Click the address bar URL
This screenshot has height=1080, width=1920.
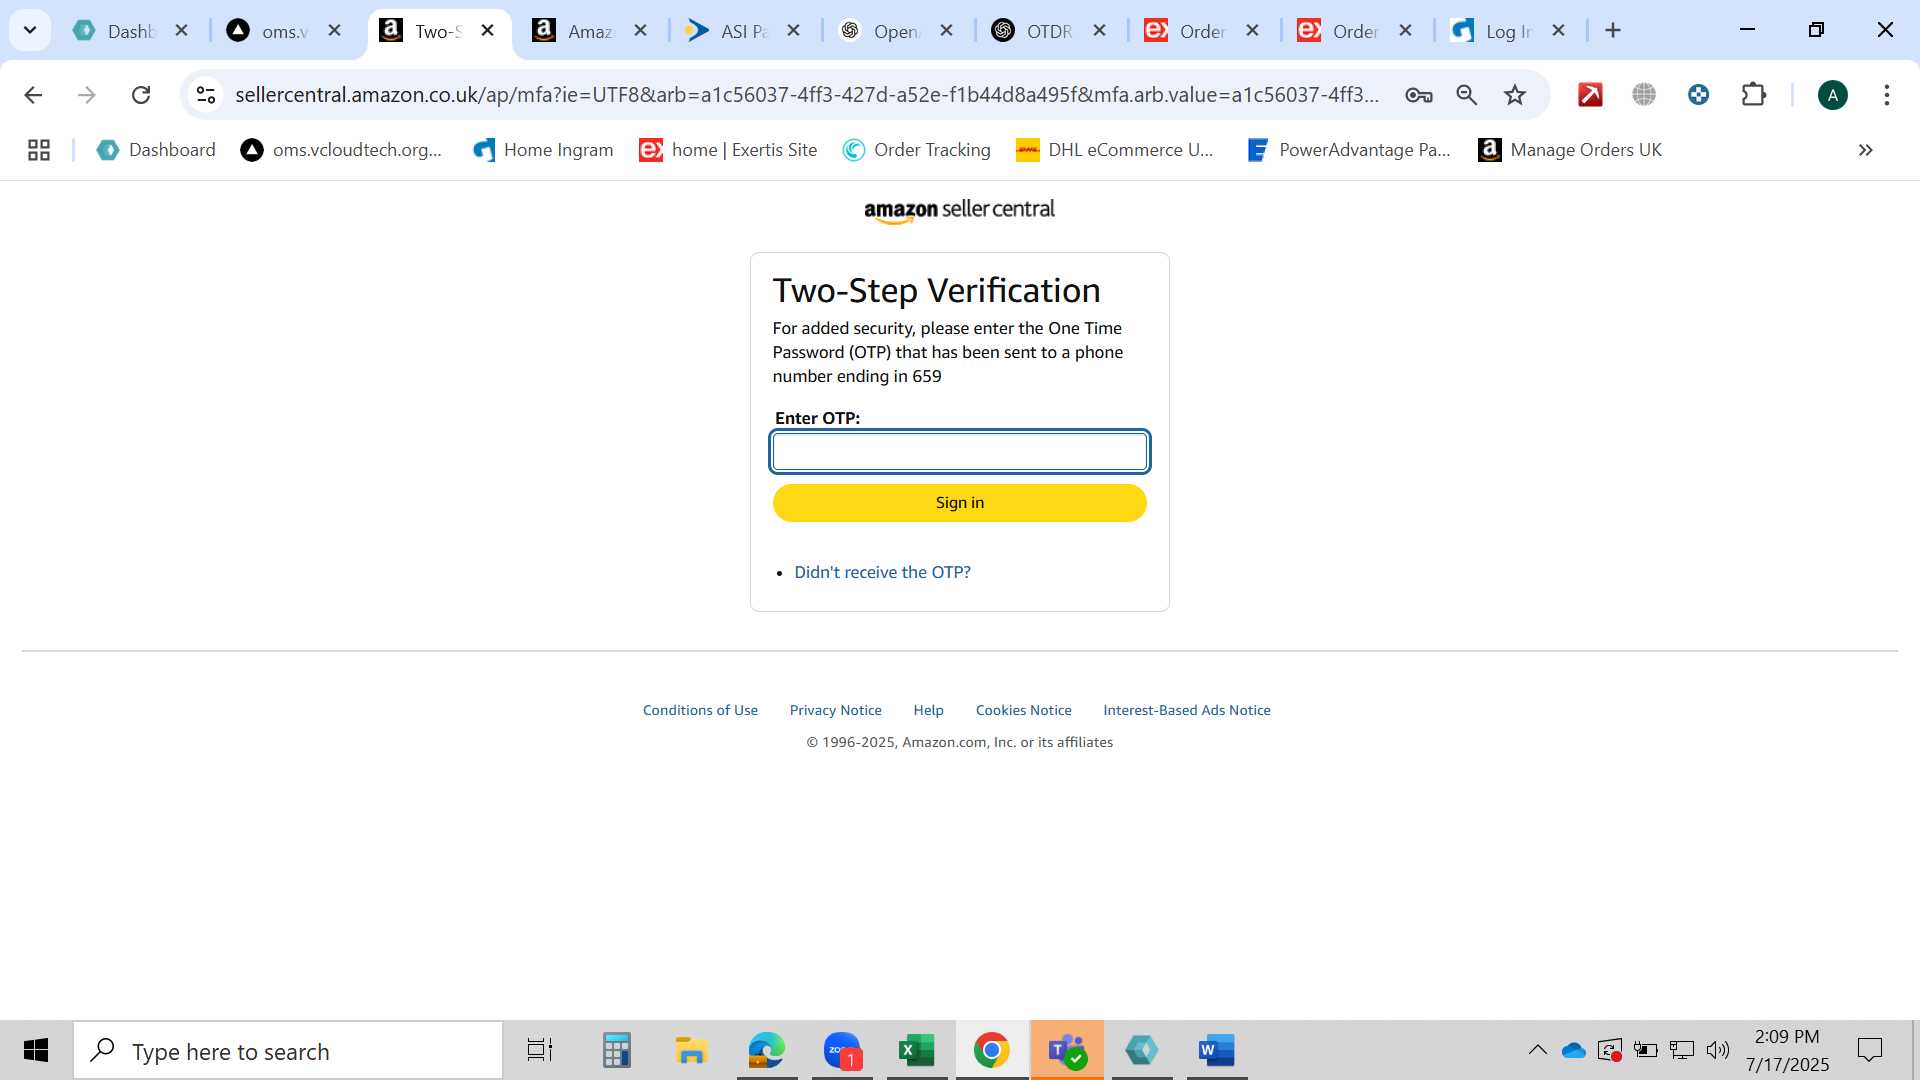(x=806, y=95)
